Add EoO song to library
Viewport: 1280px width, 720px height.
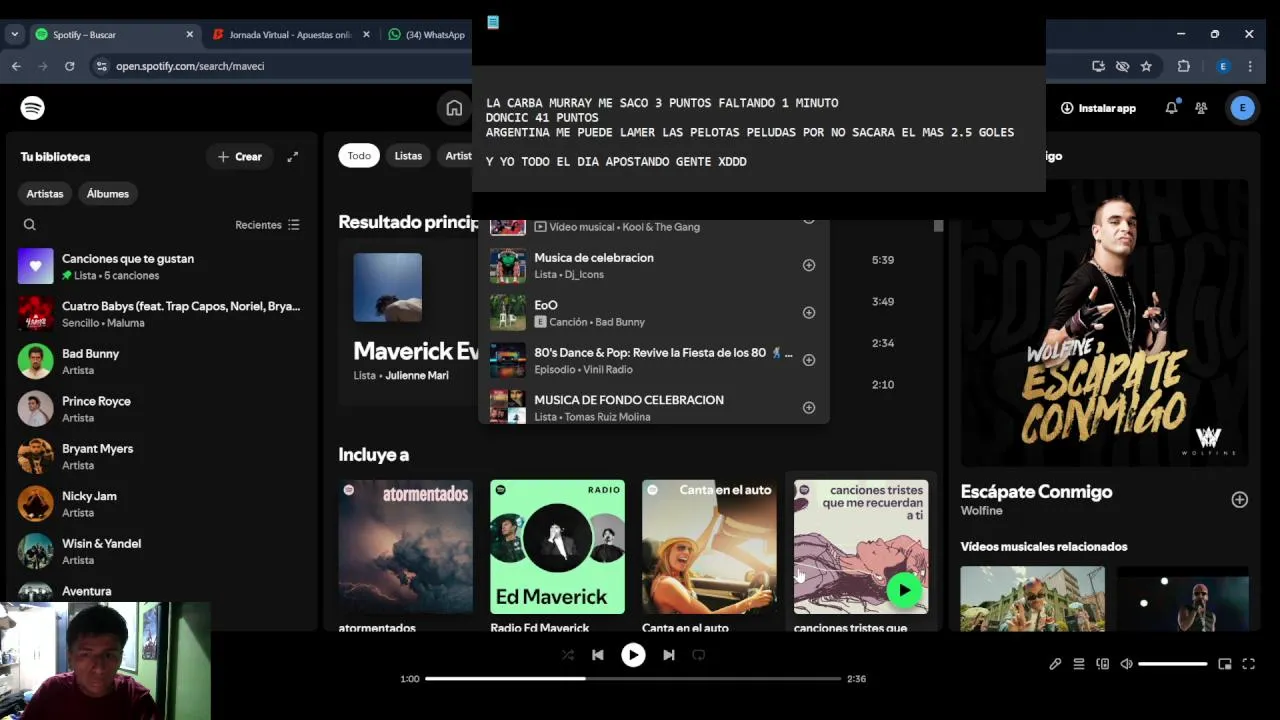tap(809, 313)
